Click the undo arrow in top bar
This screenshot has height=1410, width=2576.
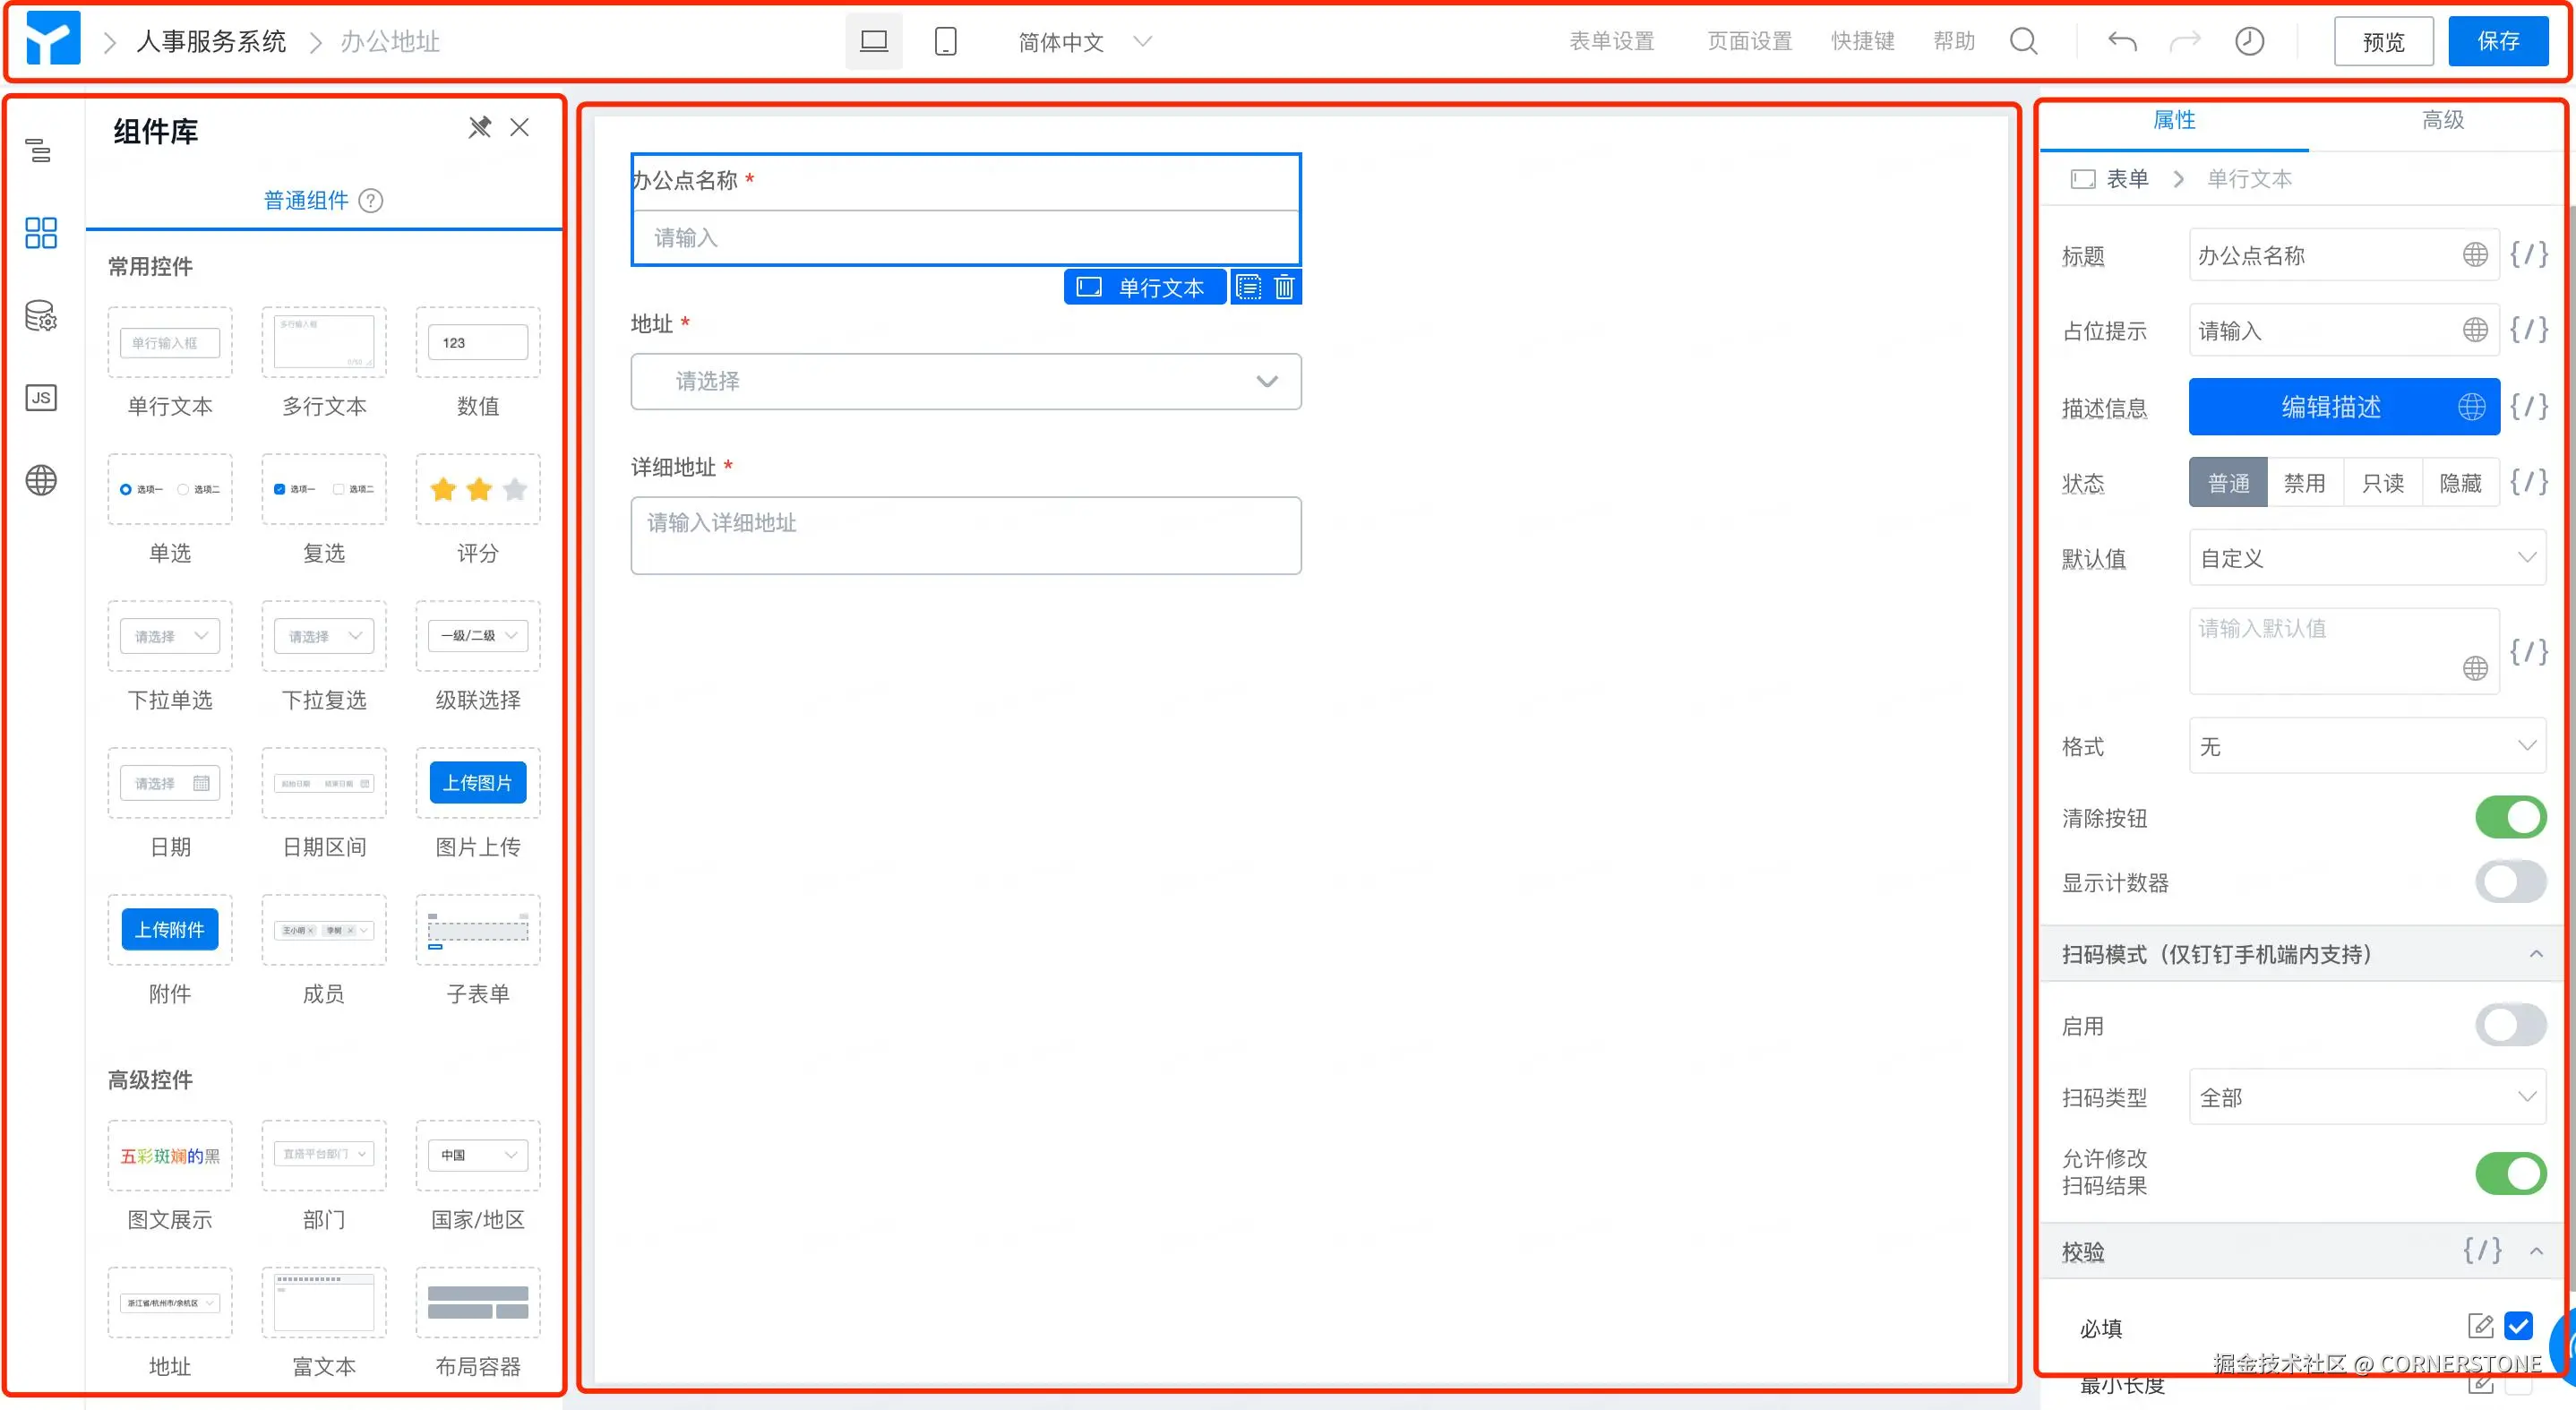click(x=2122, y=41)
